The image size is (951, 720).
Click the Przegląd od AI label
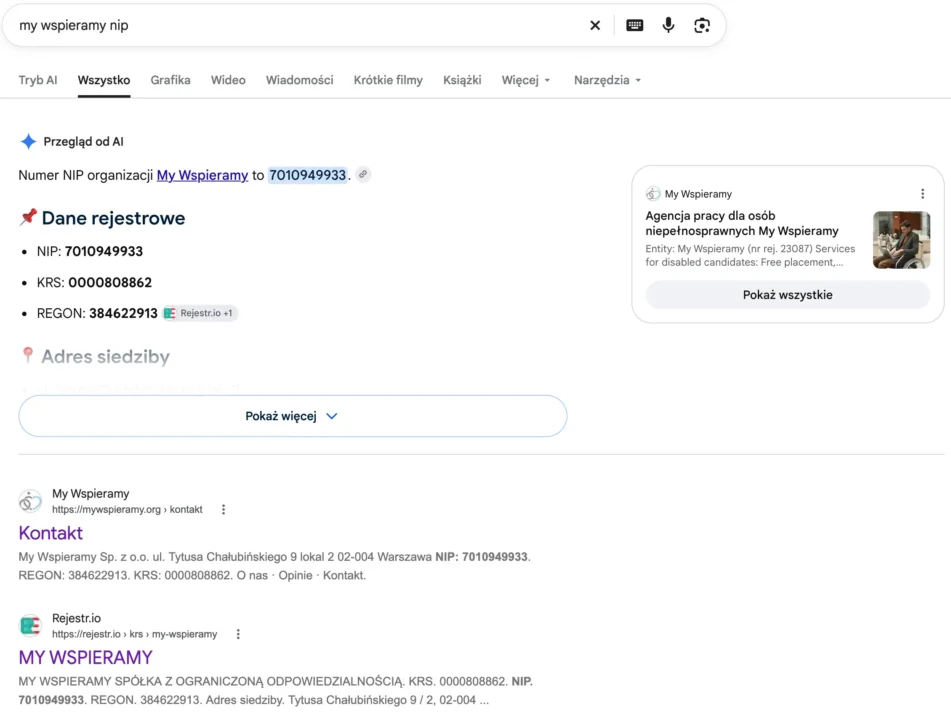click(83, 141)
